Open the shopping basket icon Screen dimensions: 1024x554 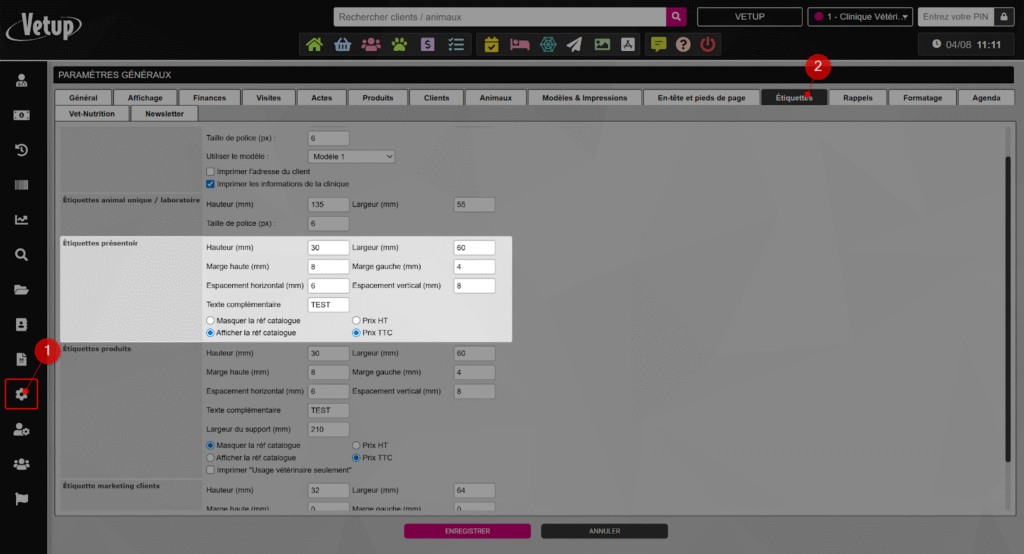[x=343, y=44]
